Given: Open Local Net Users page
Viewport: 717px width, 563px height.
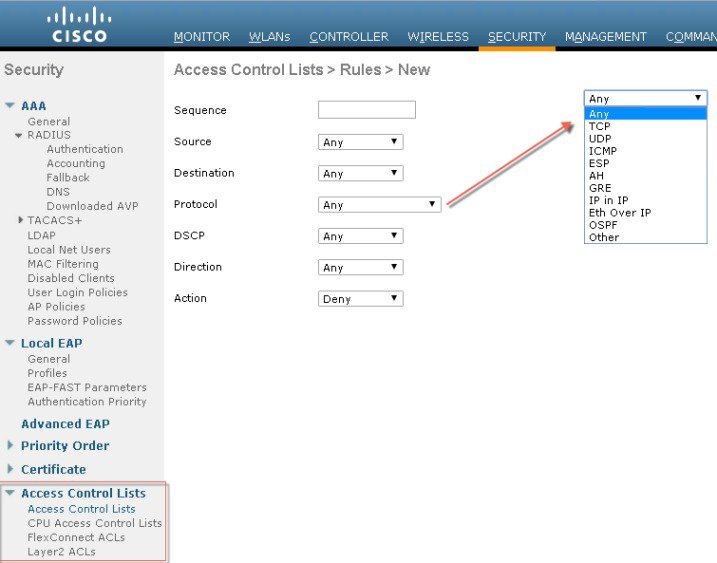Looking at the screenshot, I should pyautogui.click(x=69, y=250).
